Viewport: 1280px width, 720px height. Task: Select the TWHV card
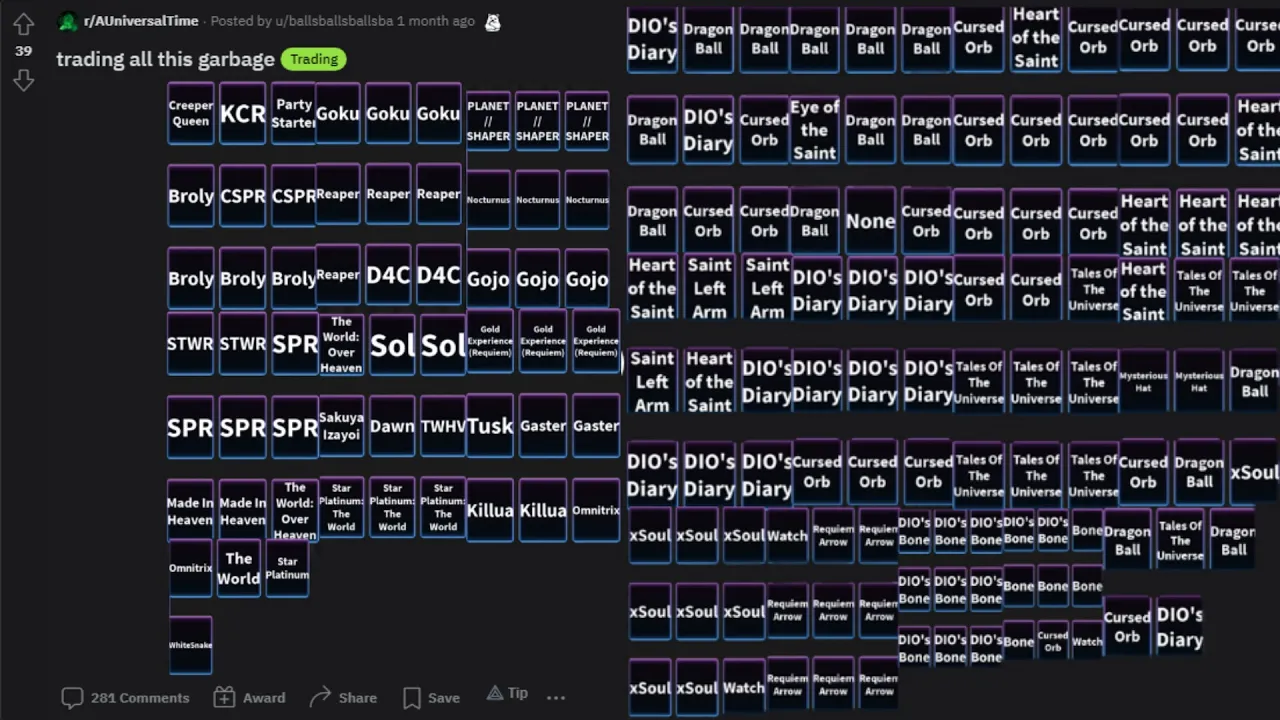(443, 426)
